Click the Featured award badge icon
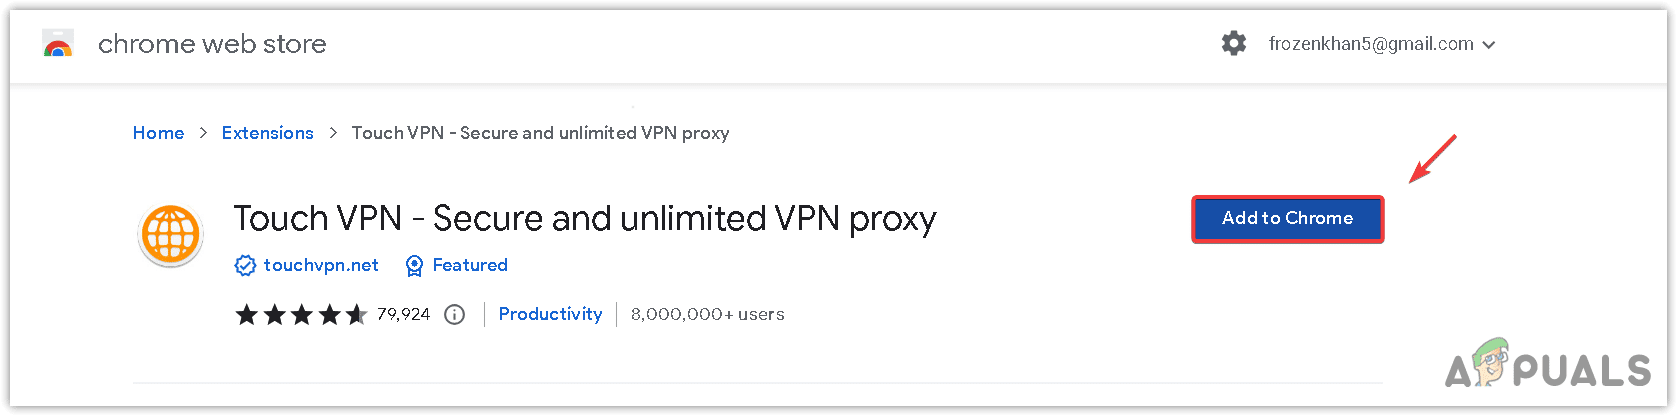Image resolution: width=1677 pixels, height=416 pixels. 414,265
